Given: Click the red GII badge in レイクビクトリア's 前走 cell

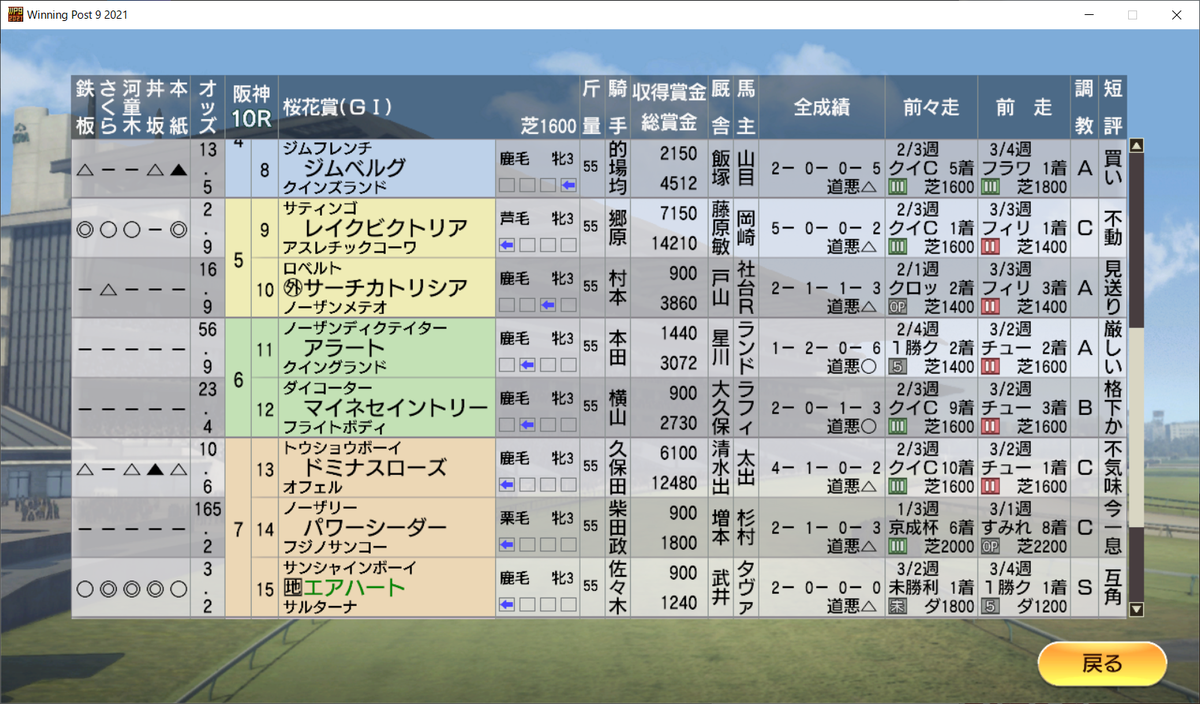Looking at the screenshot, I should click(990, 246).
